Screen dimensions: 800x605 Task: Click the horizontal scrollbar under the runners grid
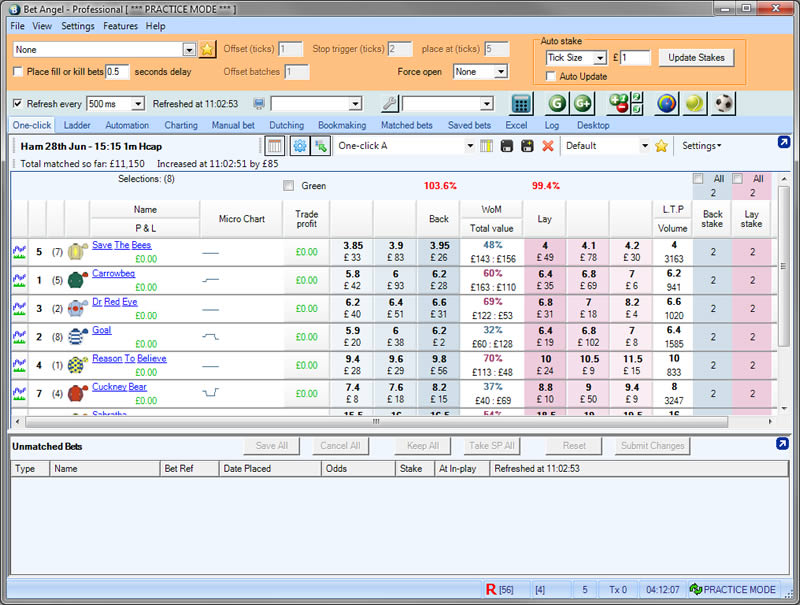click(377, 422)
